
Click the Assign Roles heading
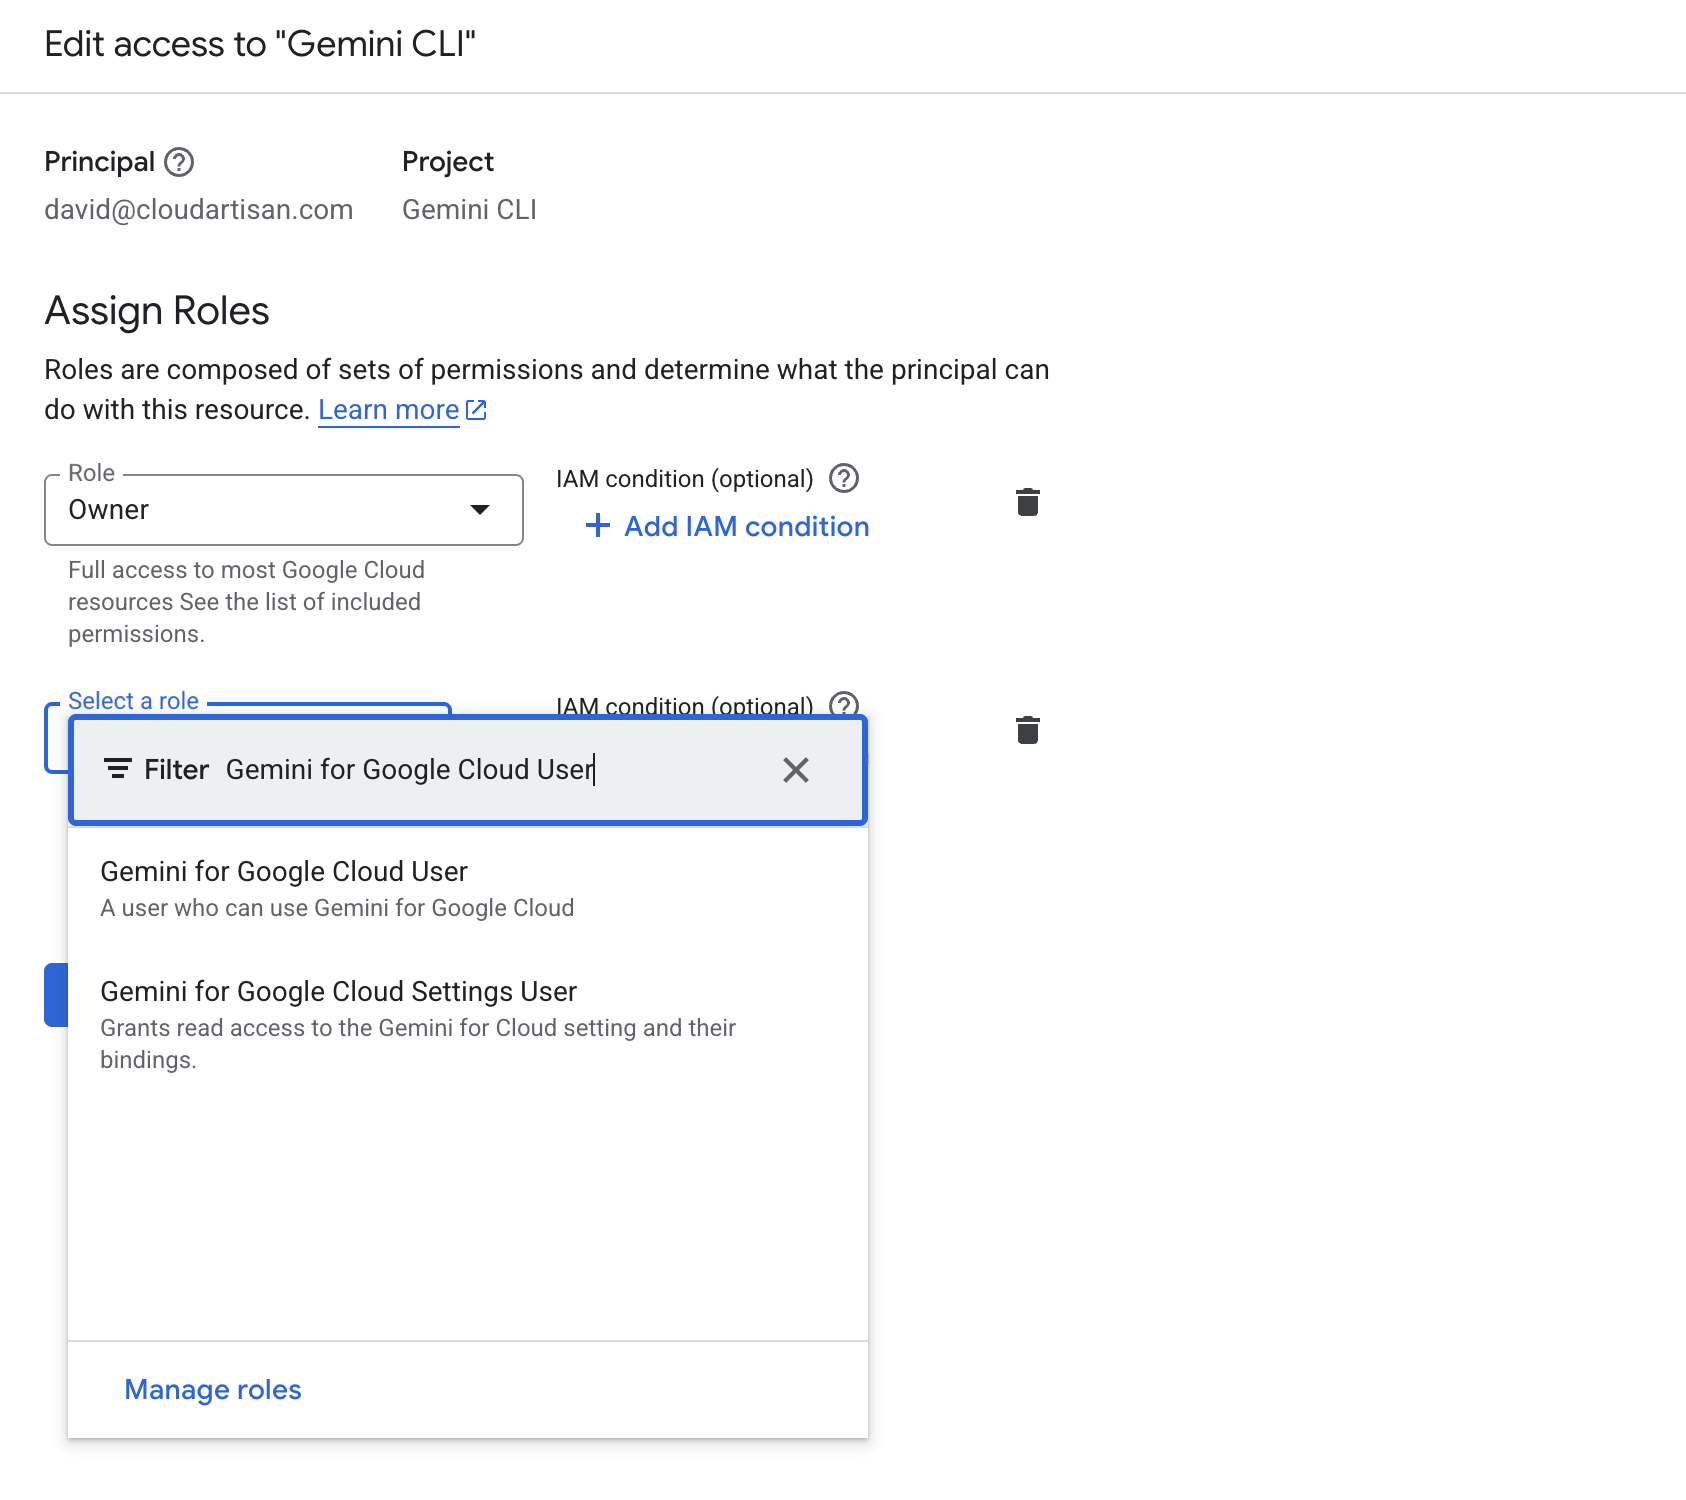[x=157, y=311]
